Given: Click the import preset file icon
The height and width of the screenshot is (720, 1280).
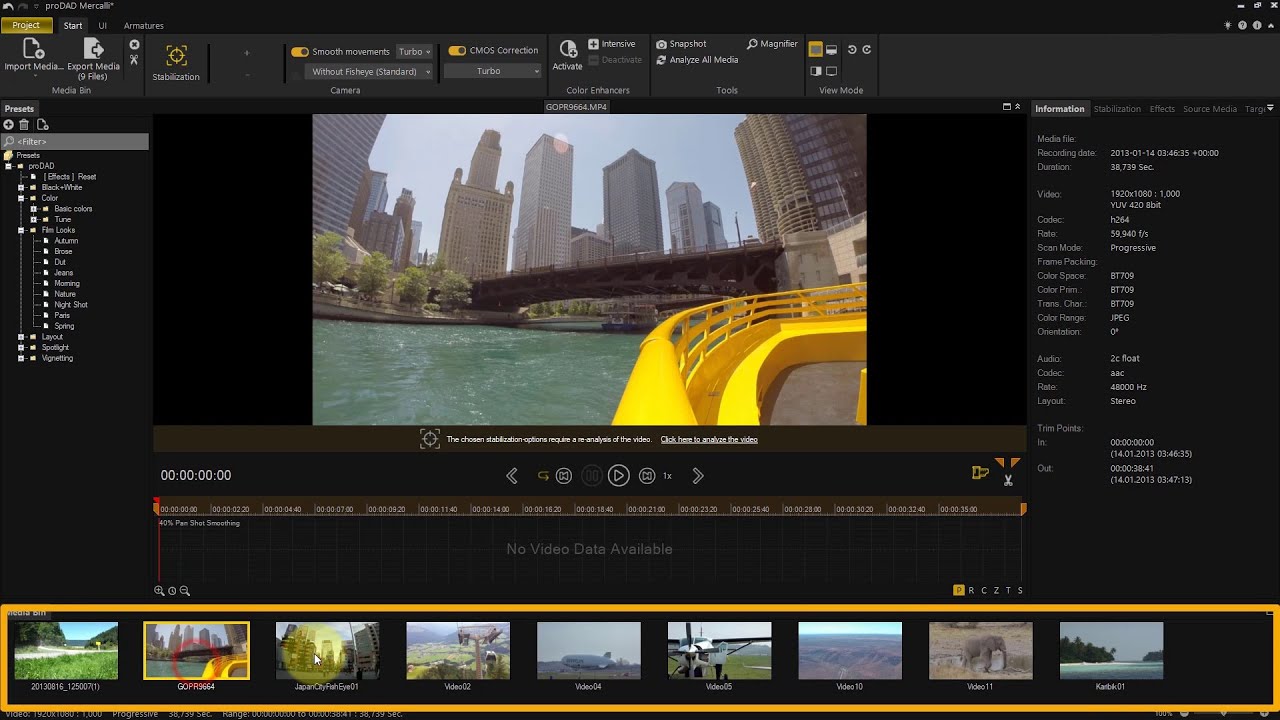Looking at the screenshot, I should (x=42, y=125).
